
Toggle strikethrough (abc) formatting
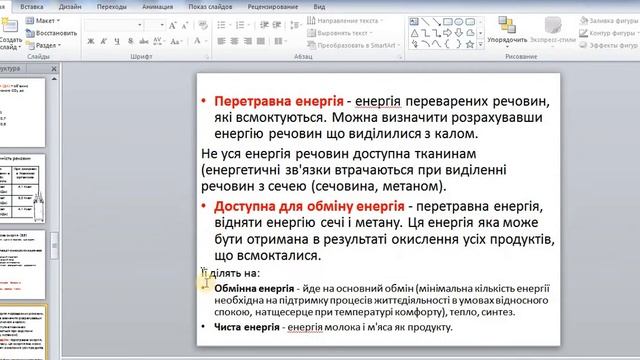pyautogui.click(x=144, y=41)
